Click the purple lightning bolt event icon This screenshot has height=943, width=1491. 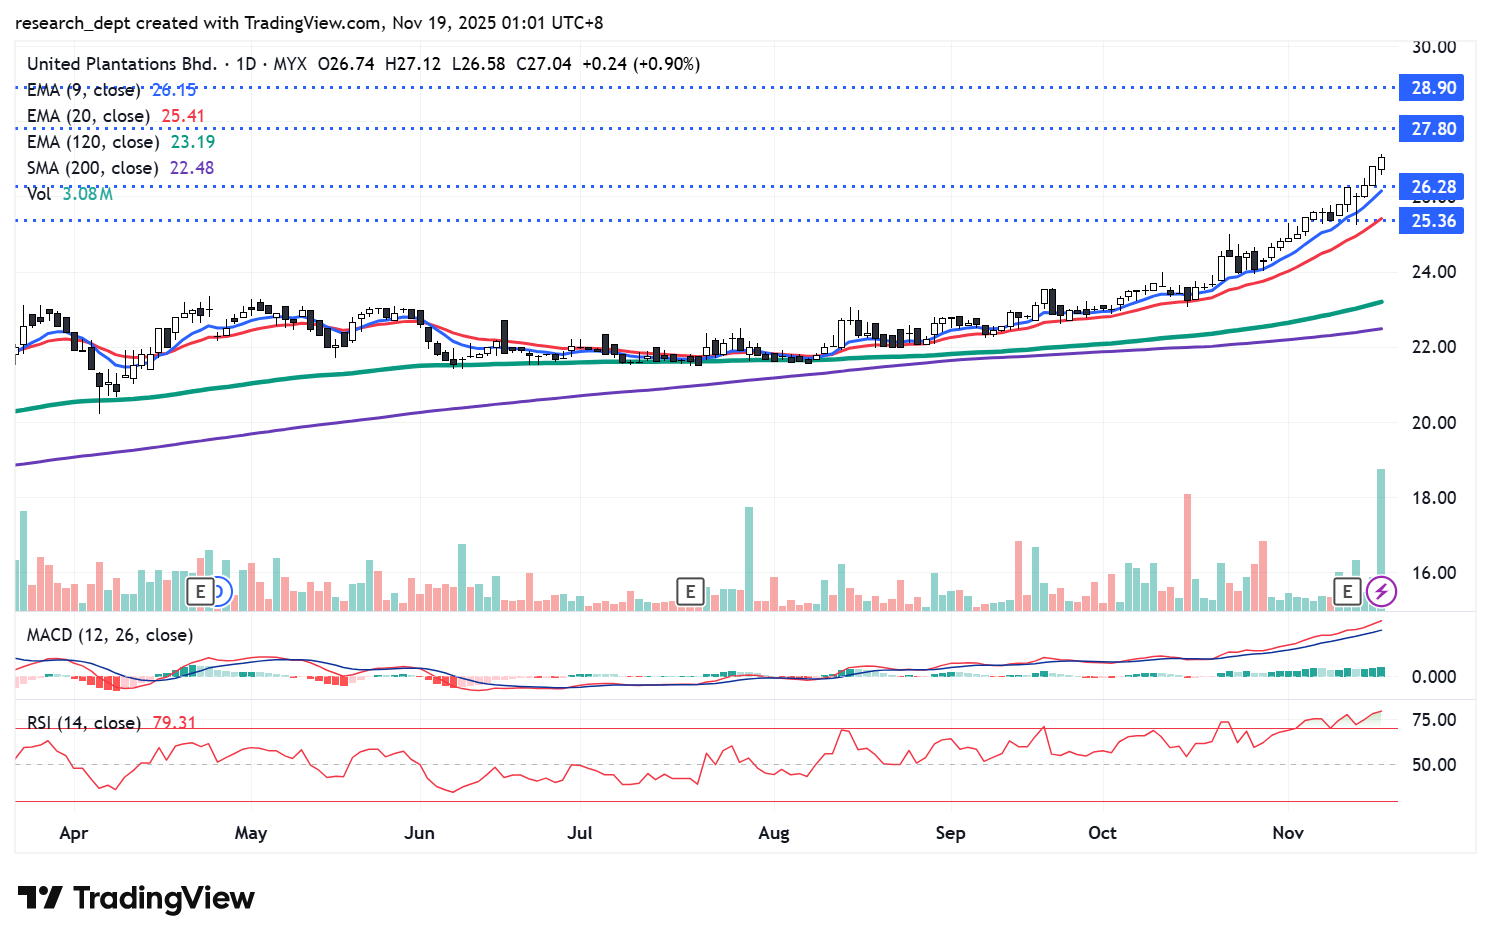[x=1381, y=592]
